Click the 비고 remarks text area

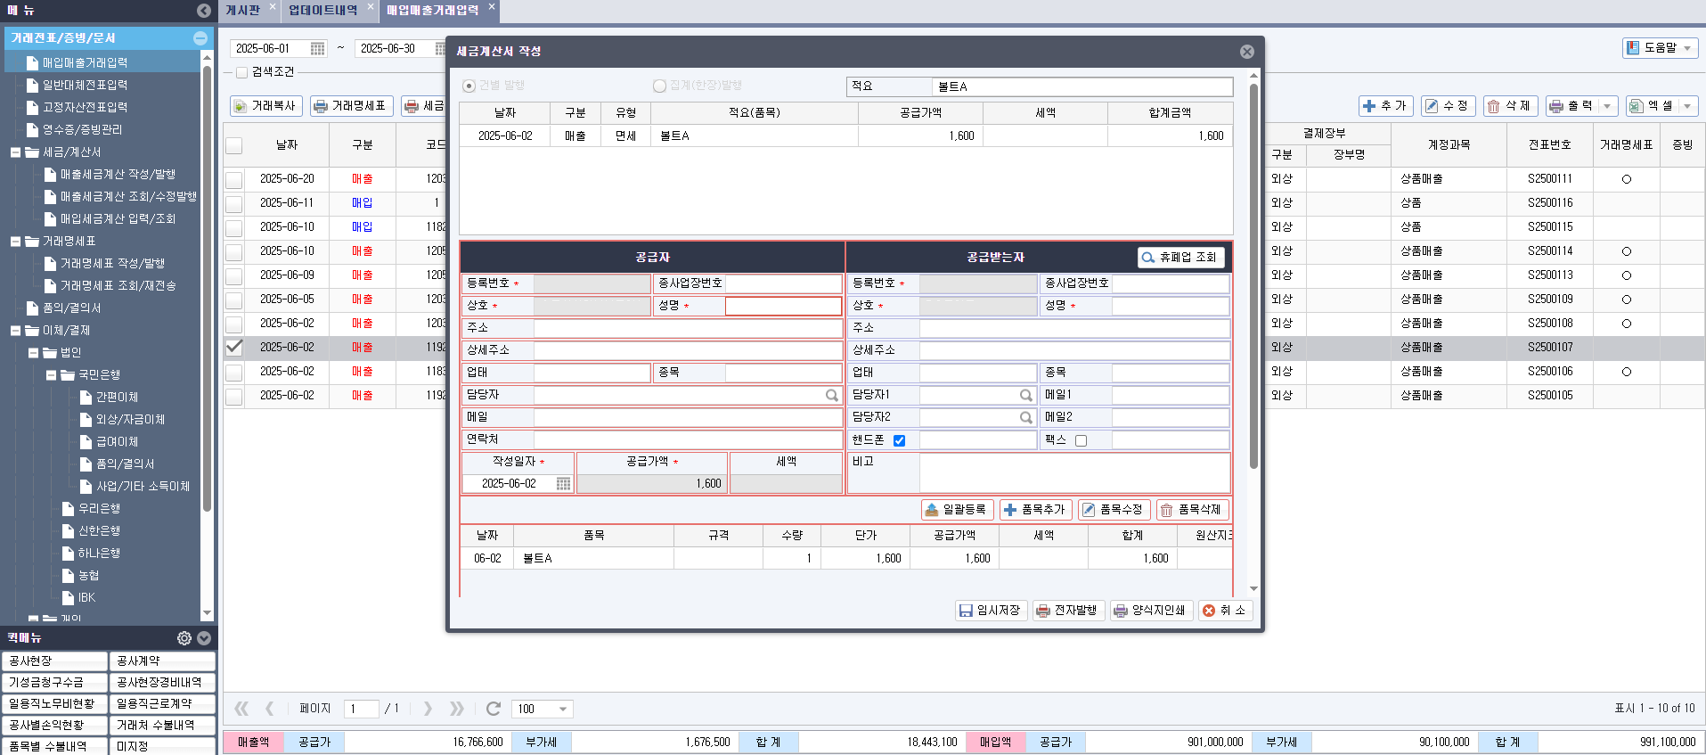[x=1073, y=473]
